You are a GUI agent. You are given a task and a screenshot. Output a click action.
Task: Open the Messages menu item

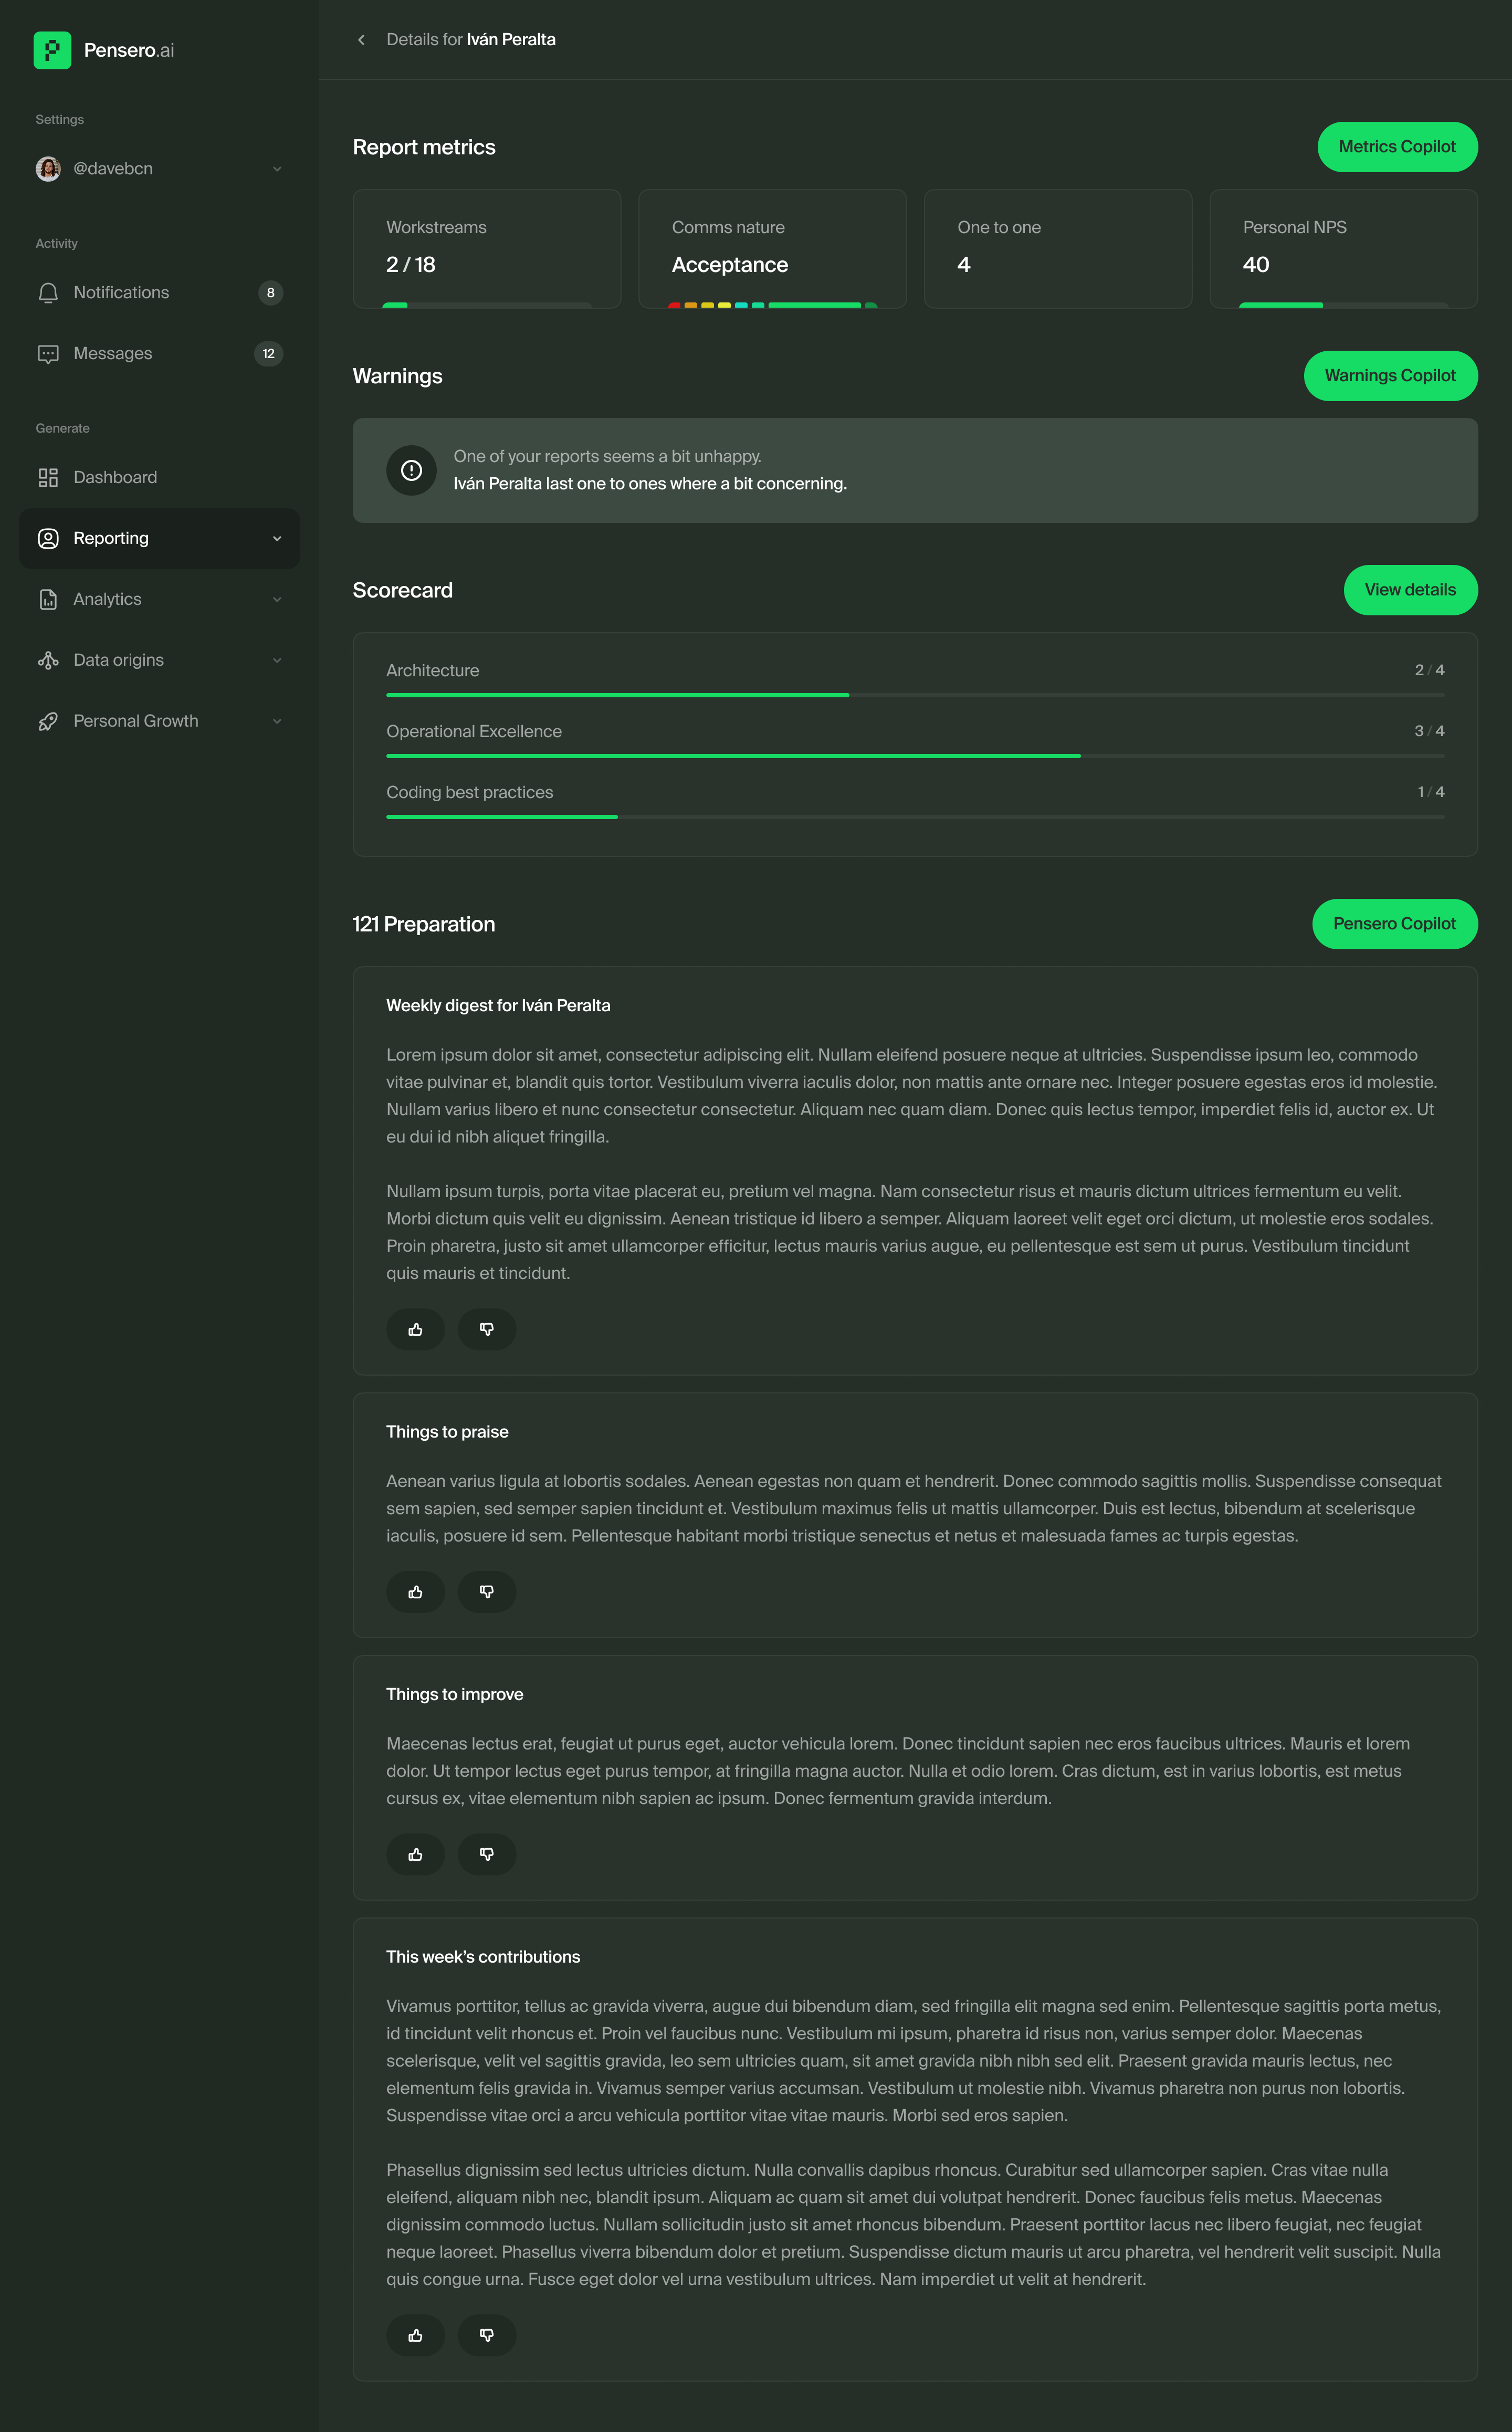(113, 354)
